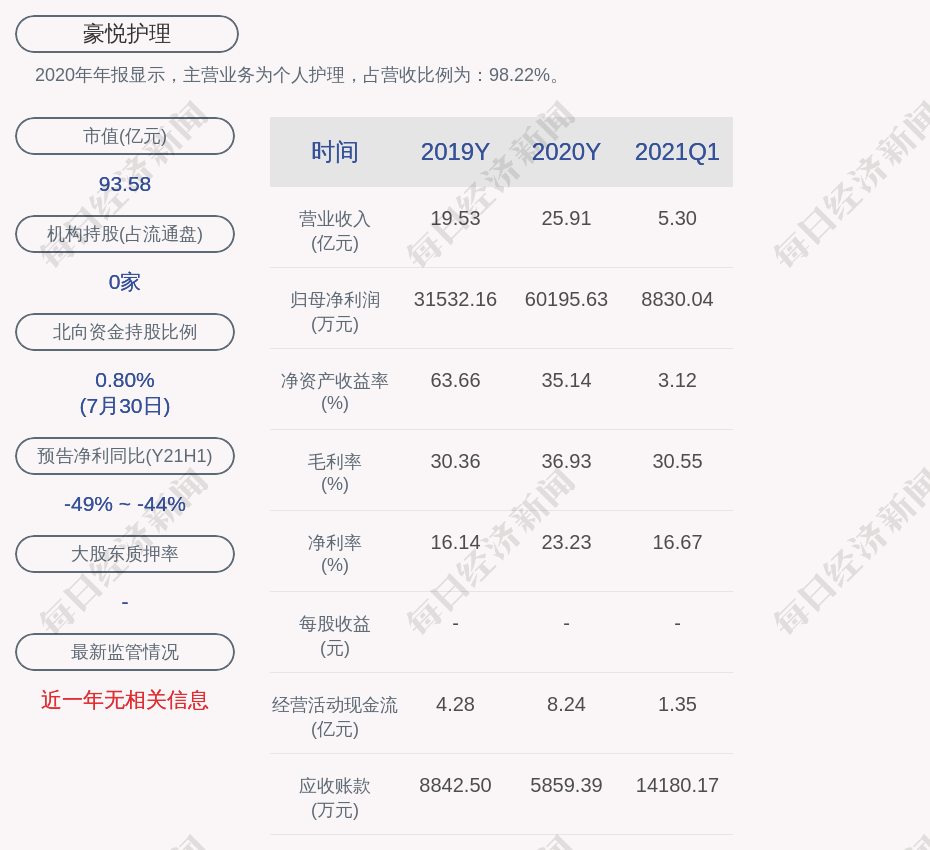The height and width of the screenshot is (850, 930).
Task: Select the 2020Y column header
Action: pyautogui.click(x=566, y=152)
